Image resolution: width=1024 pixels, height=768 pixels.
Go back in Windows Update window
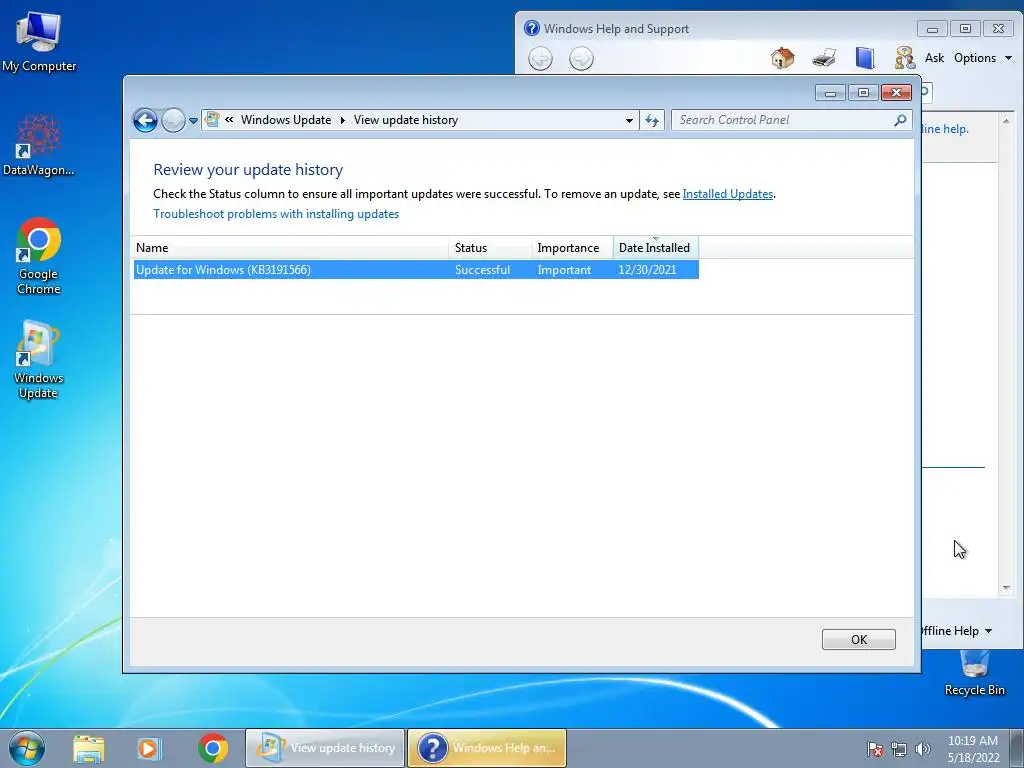pyautogui.click(x=145, y=120)
